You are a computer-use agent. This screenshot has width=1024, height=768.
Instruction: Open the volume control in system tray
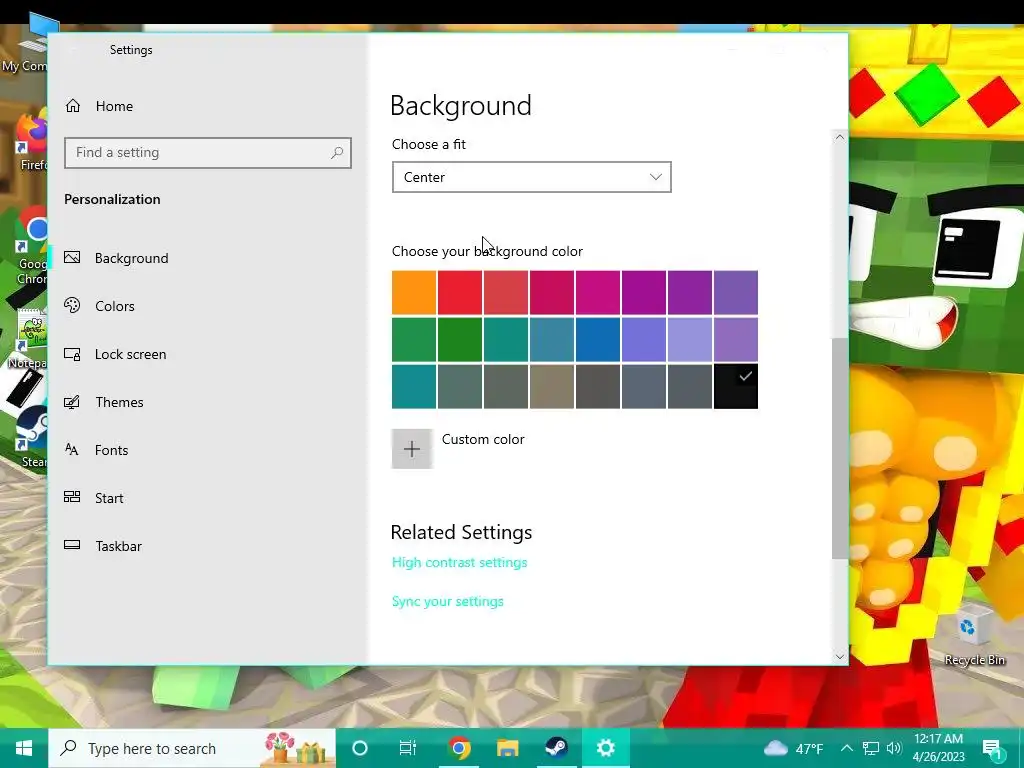click(894, 748)
